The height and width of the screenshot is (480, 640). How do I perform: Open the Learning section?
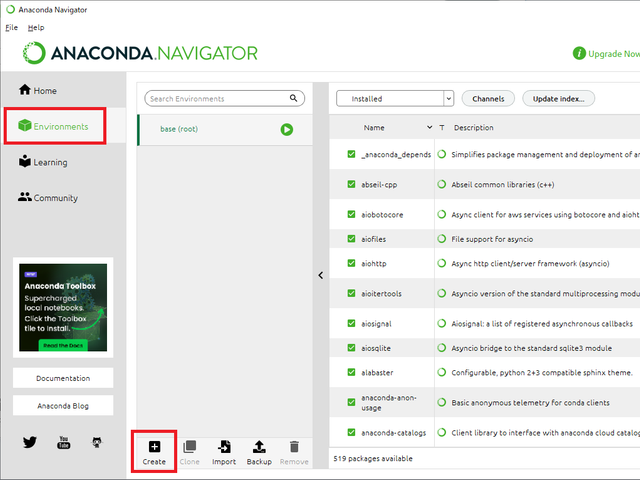(43, 162)
